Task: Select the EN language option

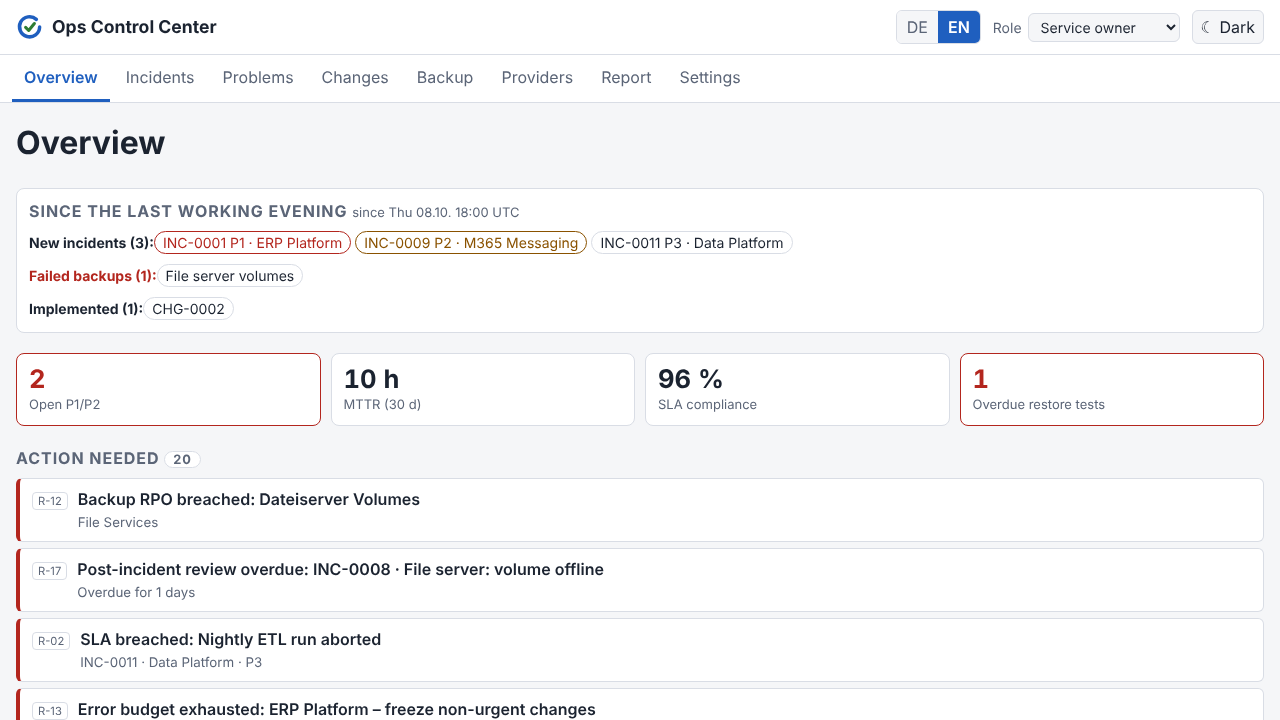Action: [959, 27]
